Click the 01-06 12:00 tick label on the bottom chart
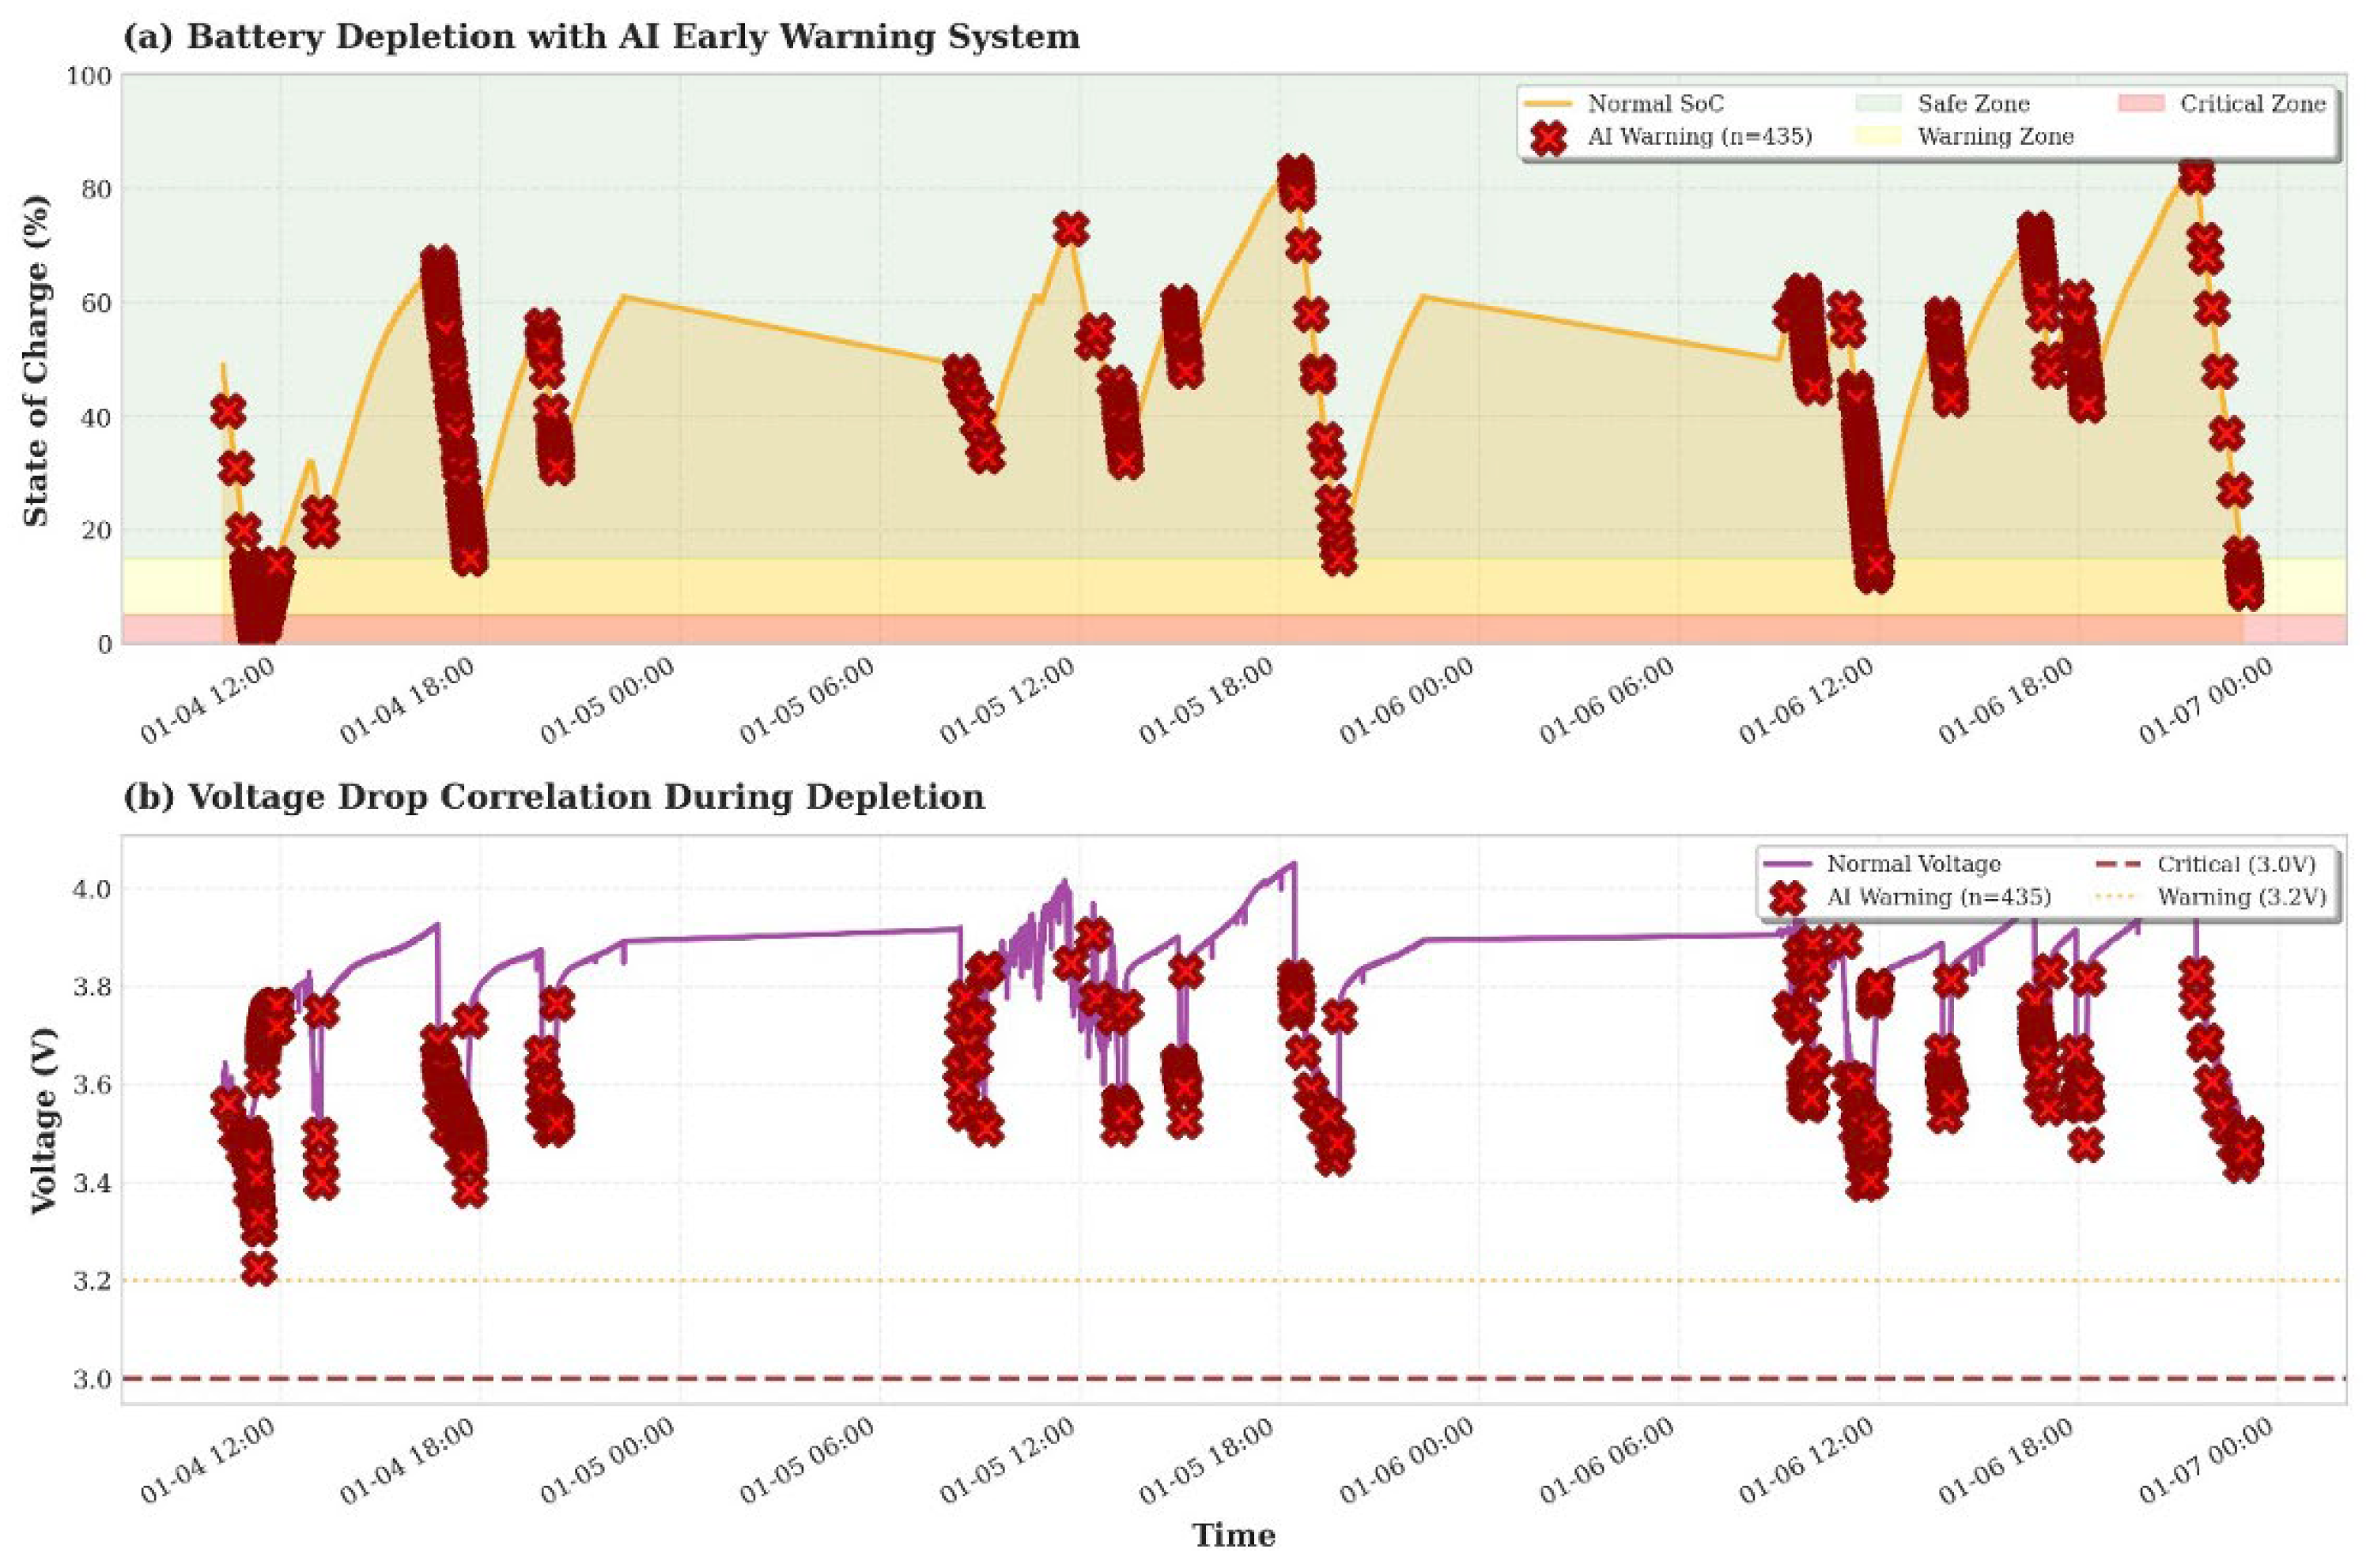The image size is (2366, 1568). click(x=1806, y=1460)
